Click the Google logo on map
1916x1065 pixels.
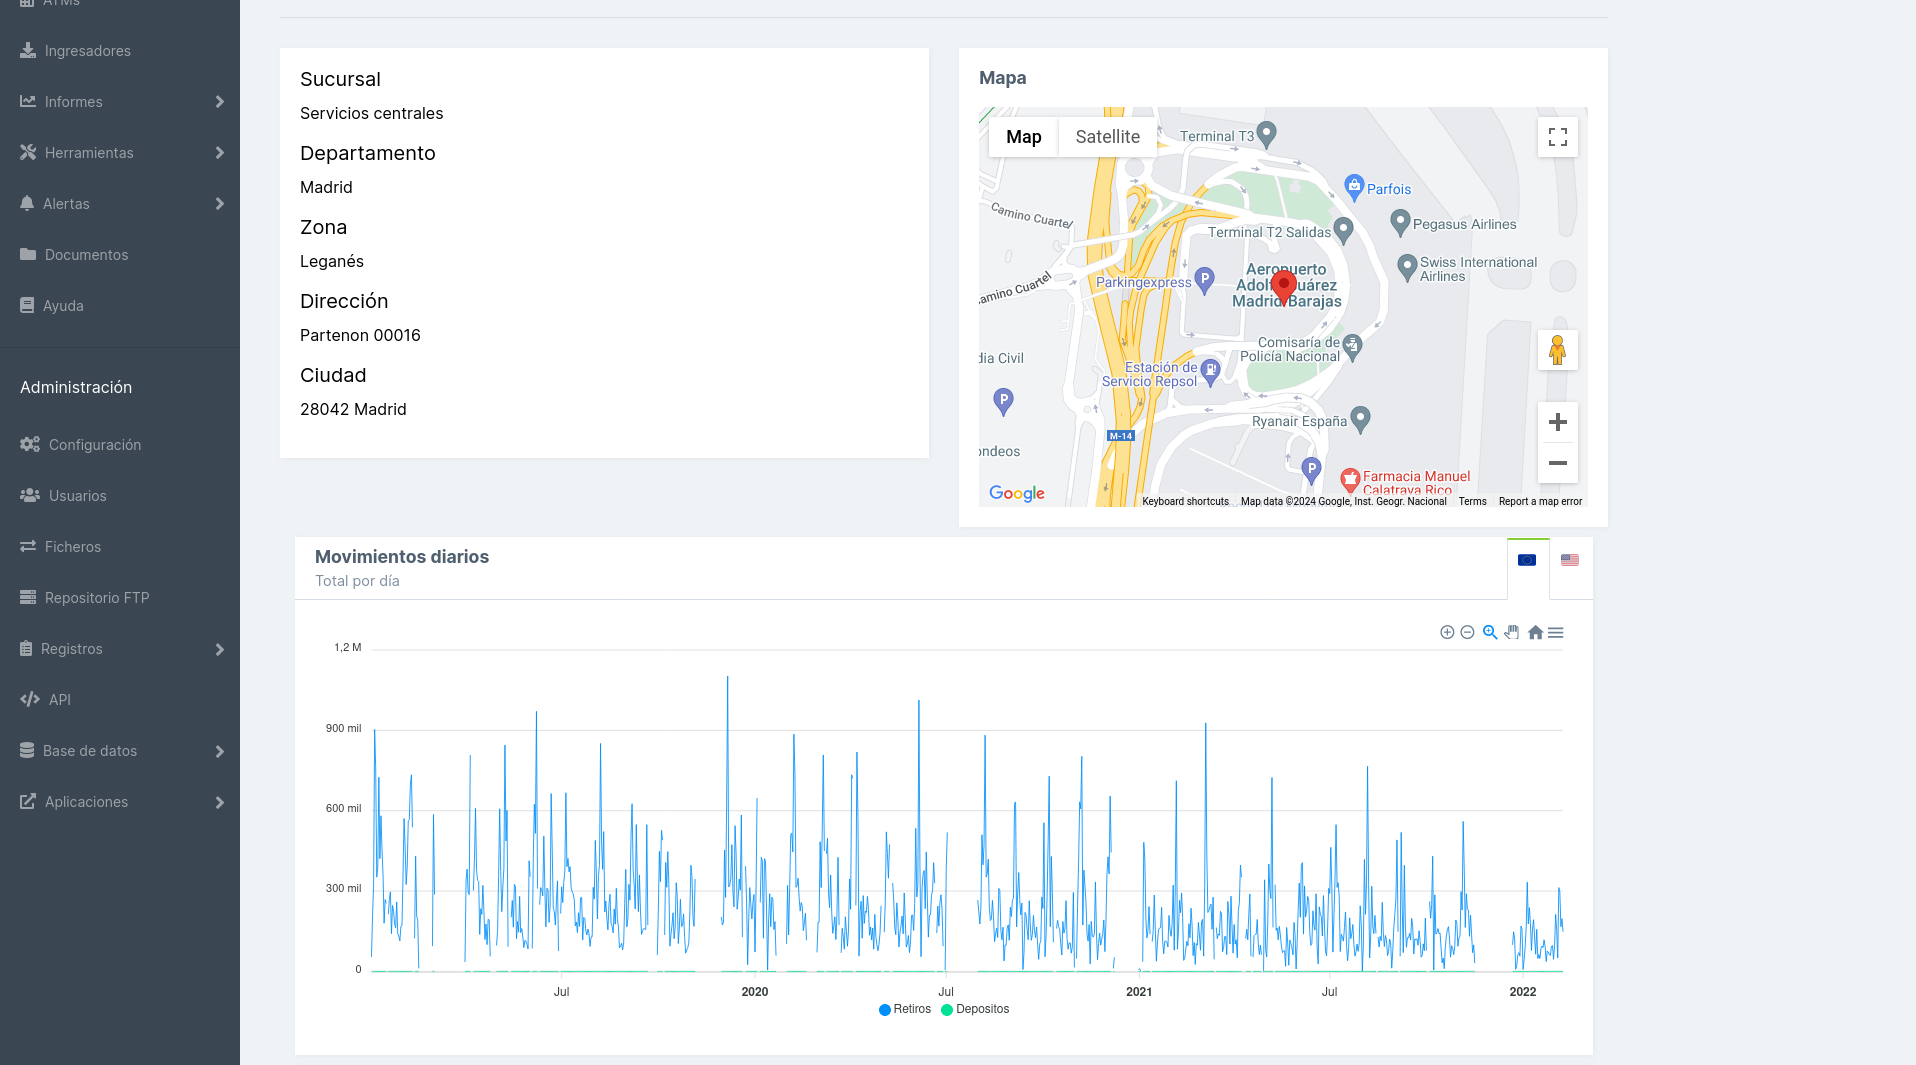1016,493
